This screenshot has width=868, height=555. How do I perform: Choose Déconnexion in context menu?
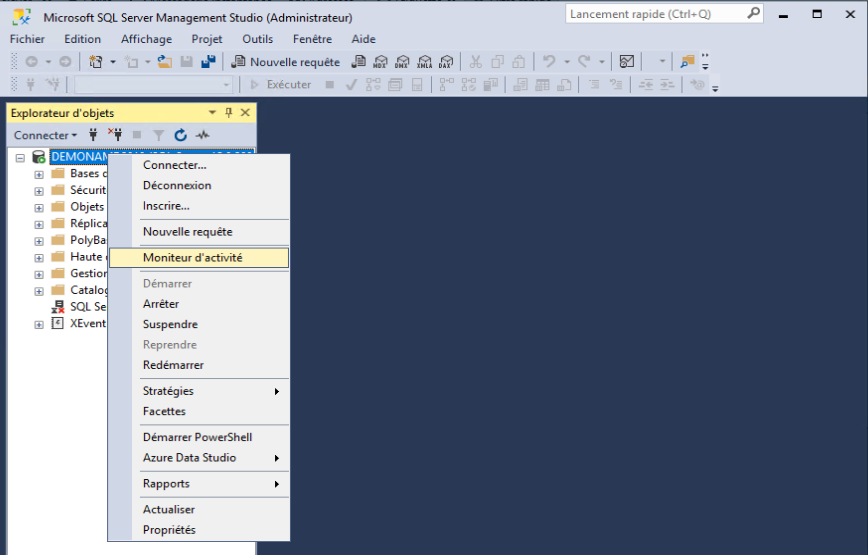coord(199,185)
